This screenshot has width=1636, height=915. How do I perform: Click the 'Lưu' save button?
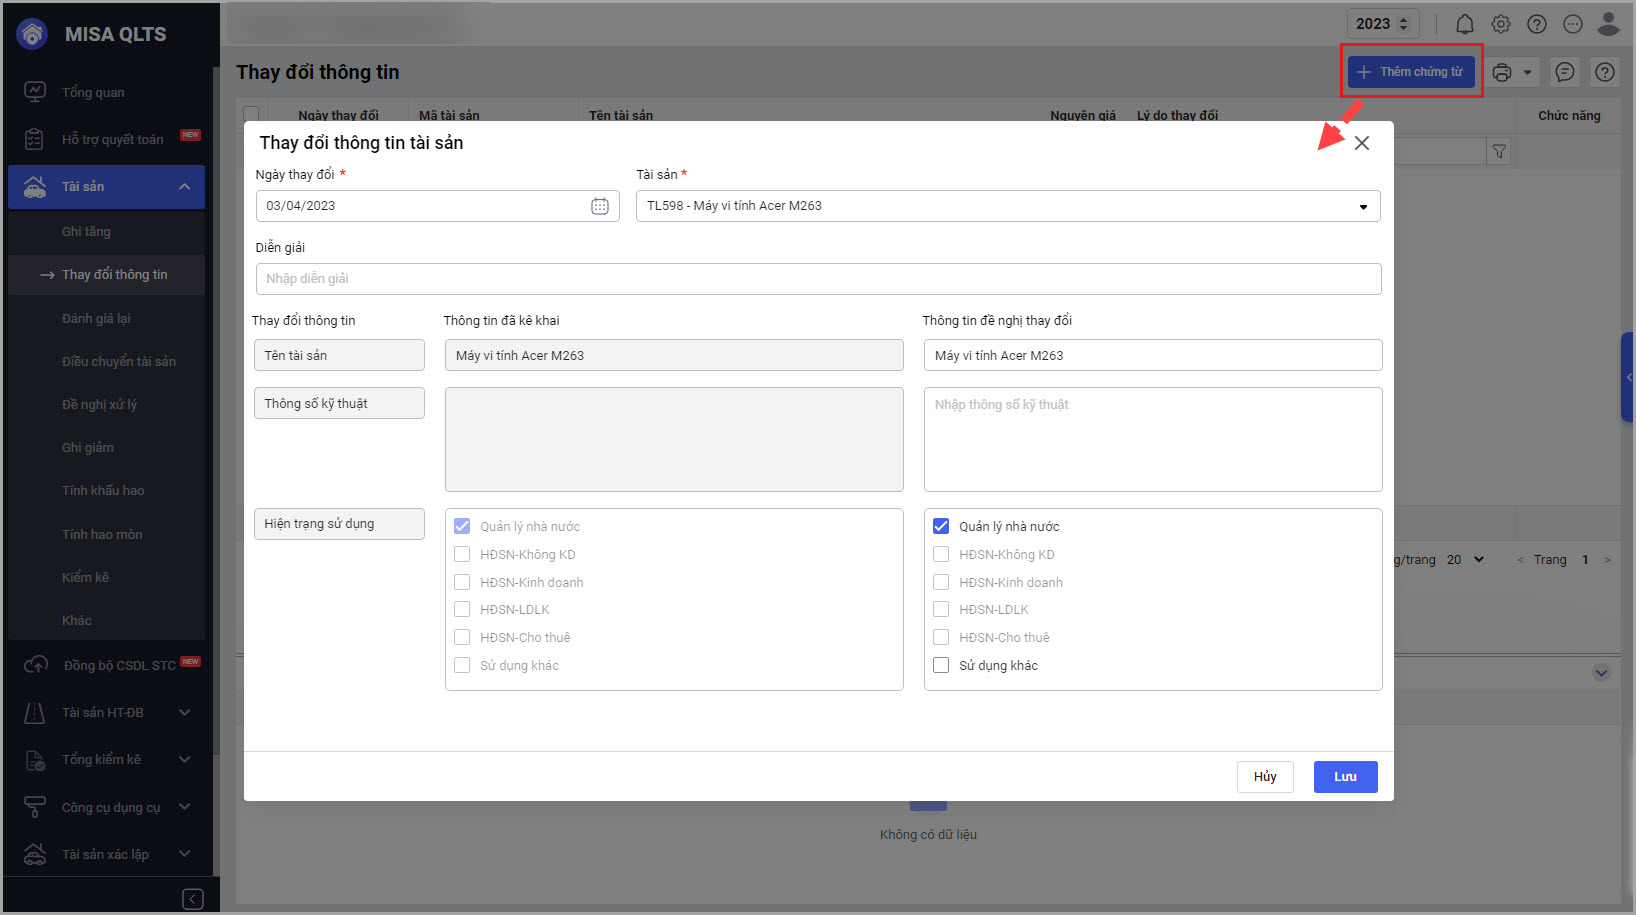(1345, 777)
